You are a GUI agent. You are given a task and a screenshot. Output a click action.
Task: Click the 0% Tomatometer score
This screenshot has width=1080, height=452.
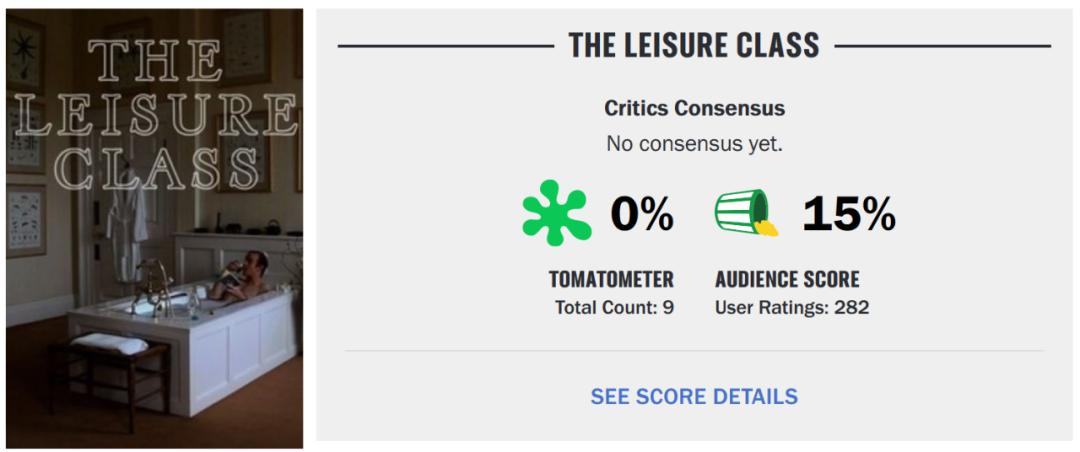click(641, 214)
